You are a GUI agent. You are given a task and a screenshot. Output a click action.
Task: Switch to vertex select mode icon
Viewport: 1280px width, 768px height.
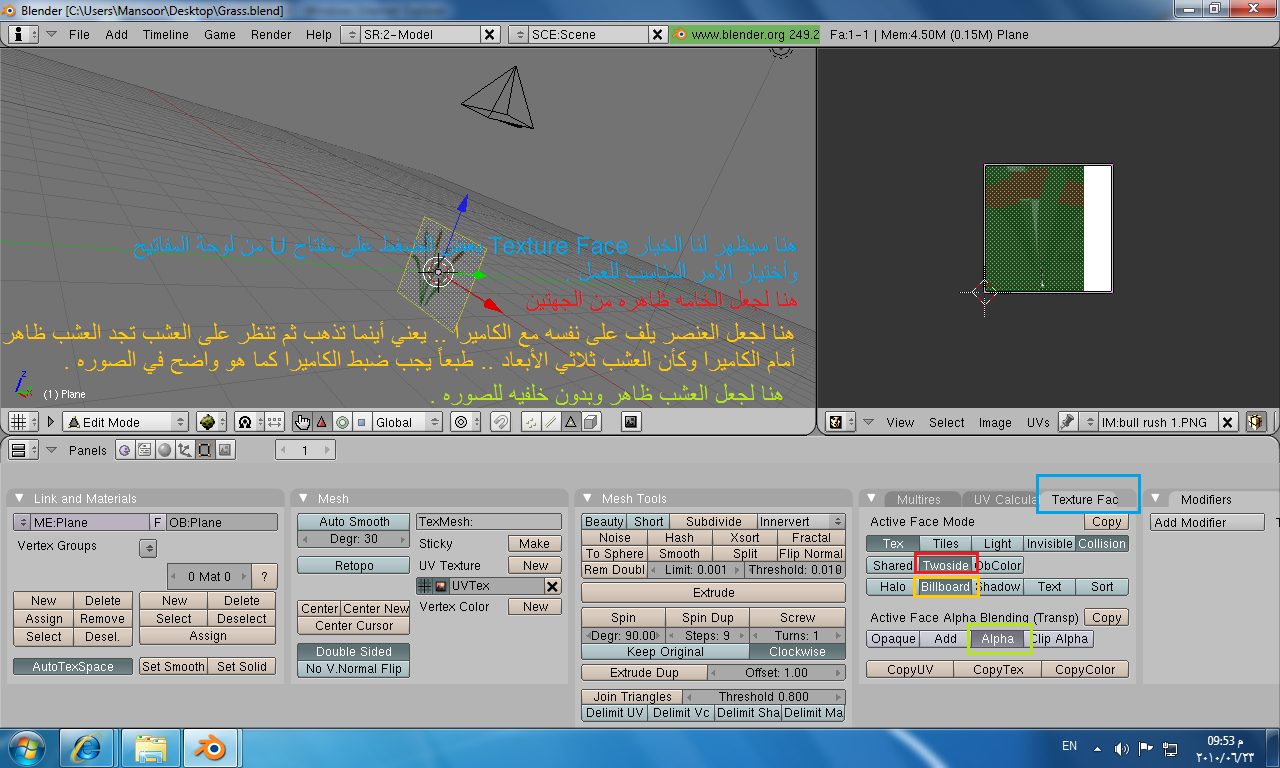point(531,422)
